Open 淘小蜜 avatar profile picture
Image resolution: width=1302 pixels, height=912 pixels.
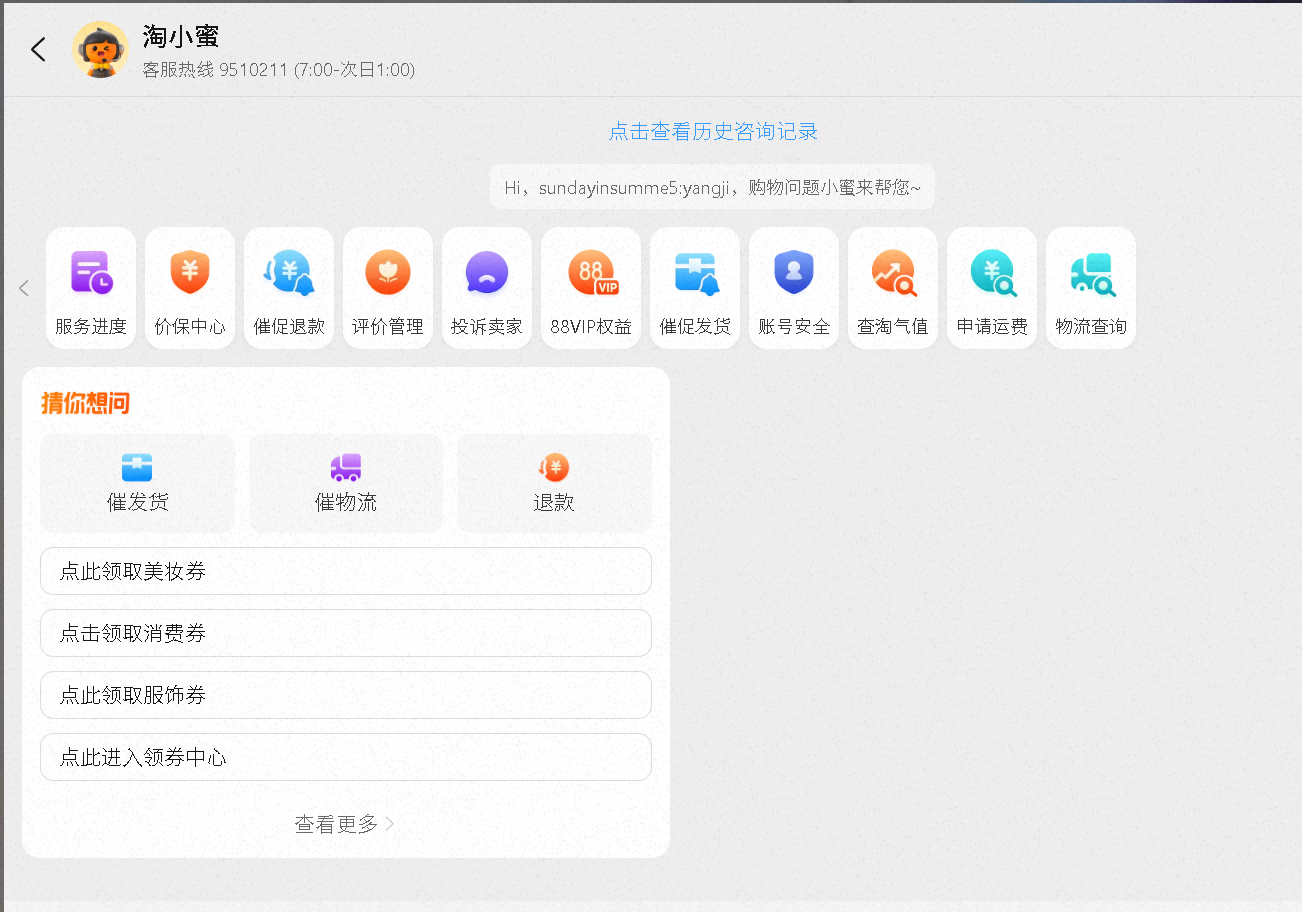(100, 49)
